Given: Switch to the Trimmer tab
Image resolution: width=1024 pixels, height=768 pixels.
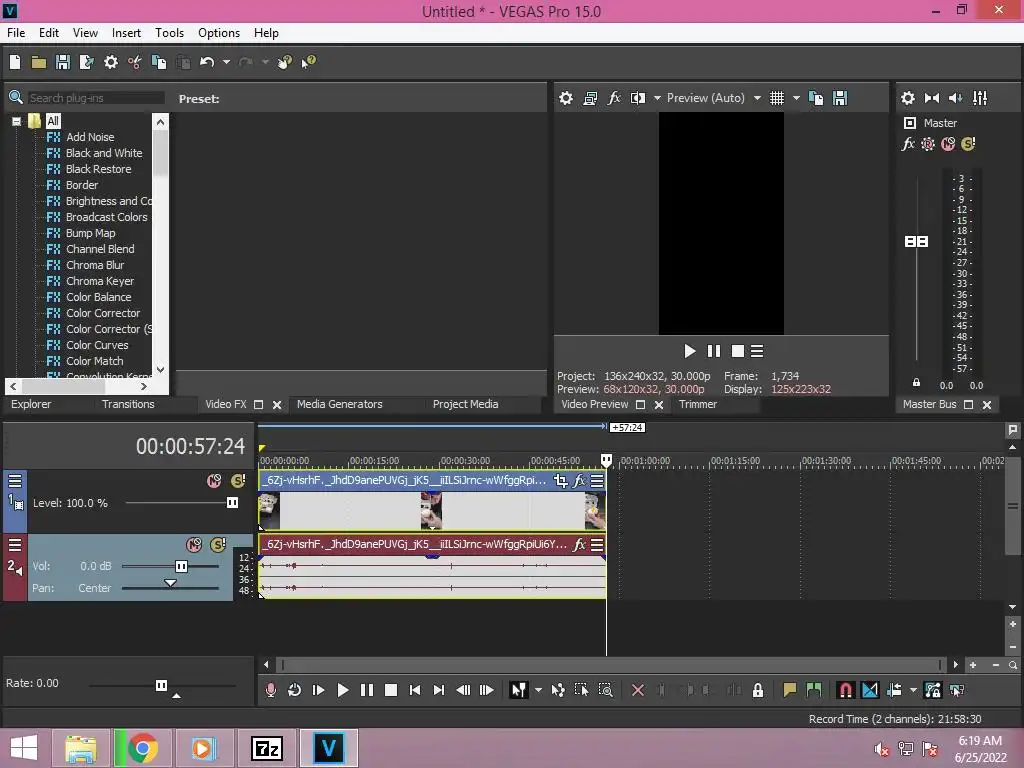Looking at the screenshot, I should (697, 404).
